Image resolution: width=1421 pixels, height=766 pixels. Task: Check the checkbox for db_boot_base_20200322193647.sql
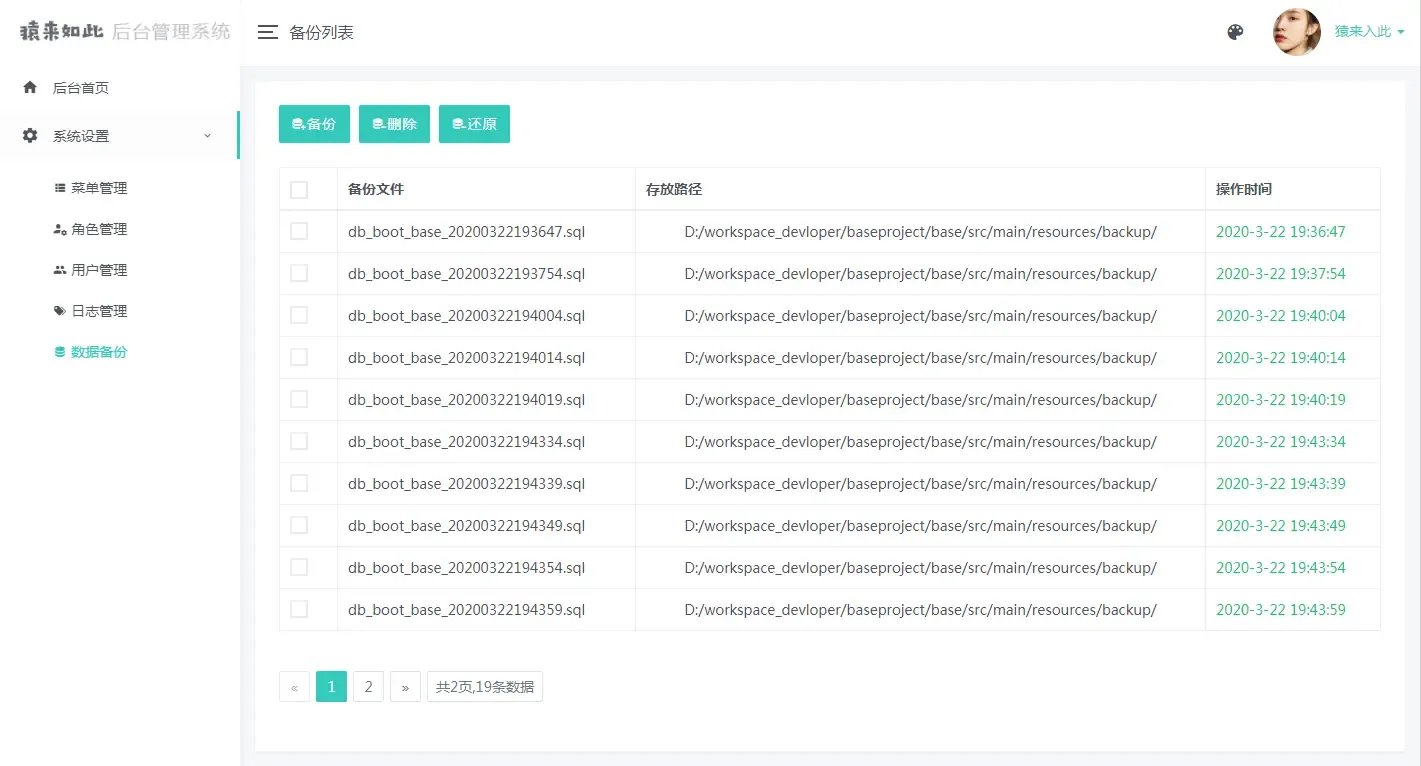tap(298, 231)
